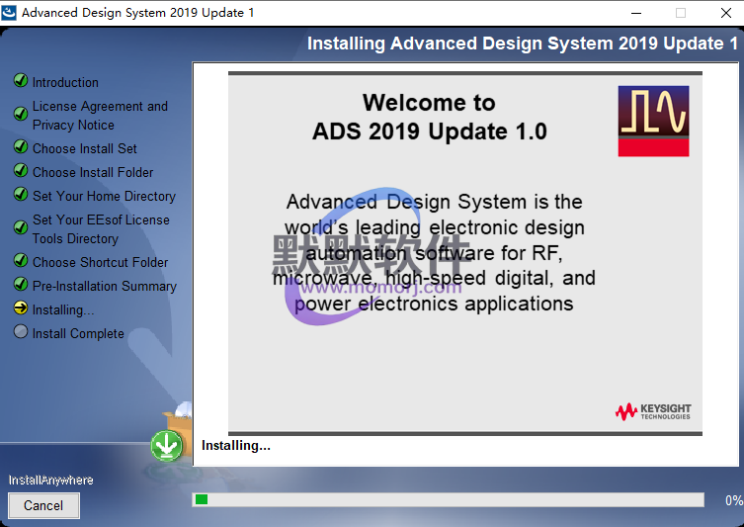Screen dimensions: 744x527
Task: Select the Choose Shortcut Folder step
Action: pos(100,262)
